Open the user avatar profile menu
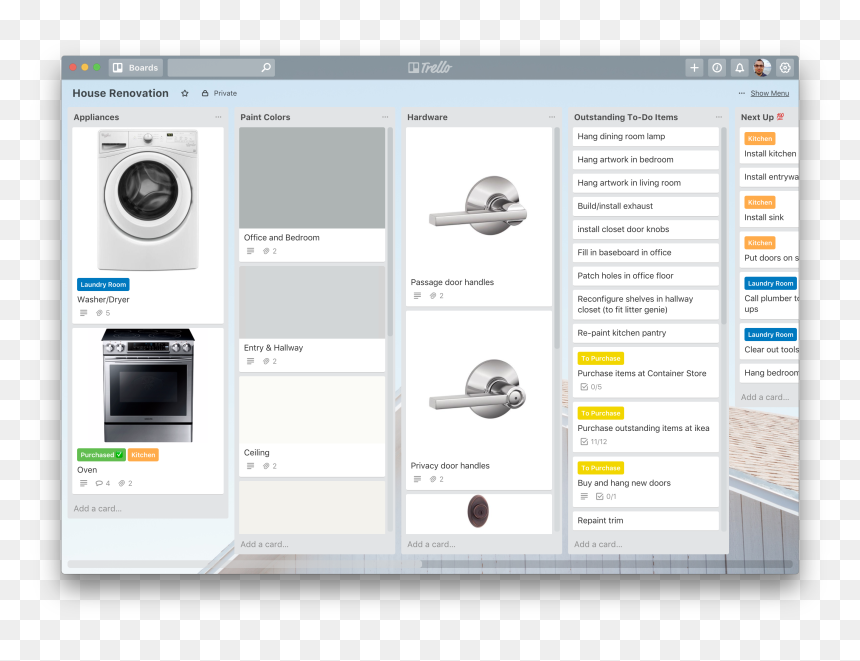 pos(762,67)
